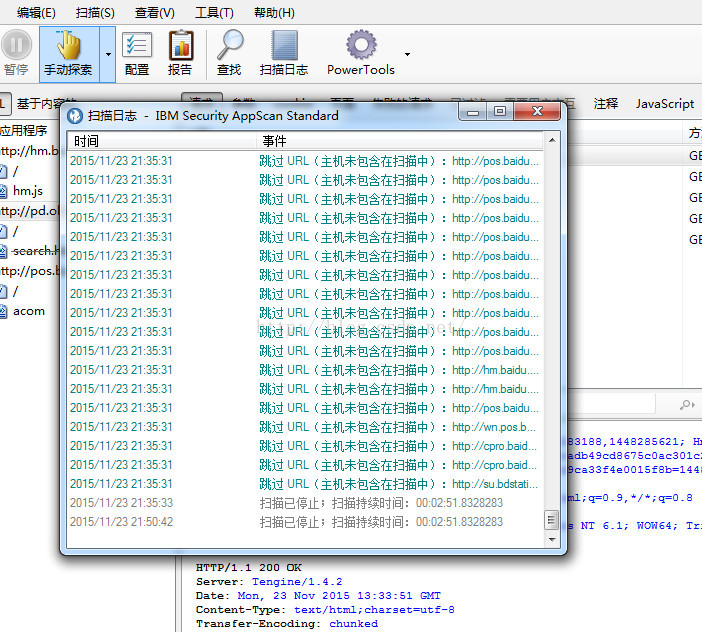
Task: Open the Scan Log (扫描日志) notebook icon
Action: [284, 45]
